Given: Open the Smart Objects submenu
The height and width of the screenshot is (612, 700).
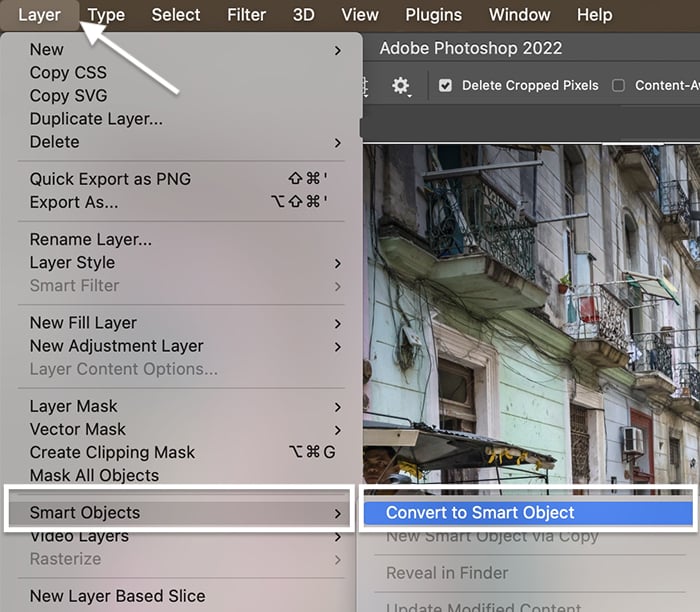Looking at the screenshot, I should pyautogui.click(x=179, y=512).
